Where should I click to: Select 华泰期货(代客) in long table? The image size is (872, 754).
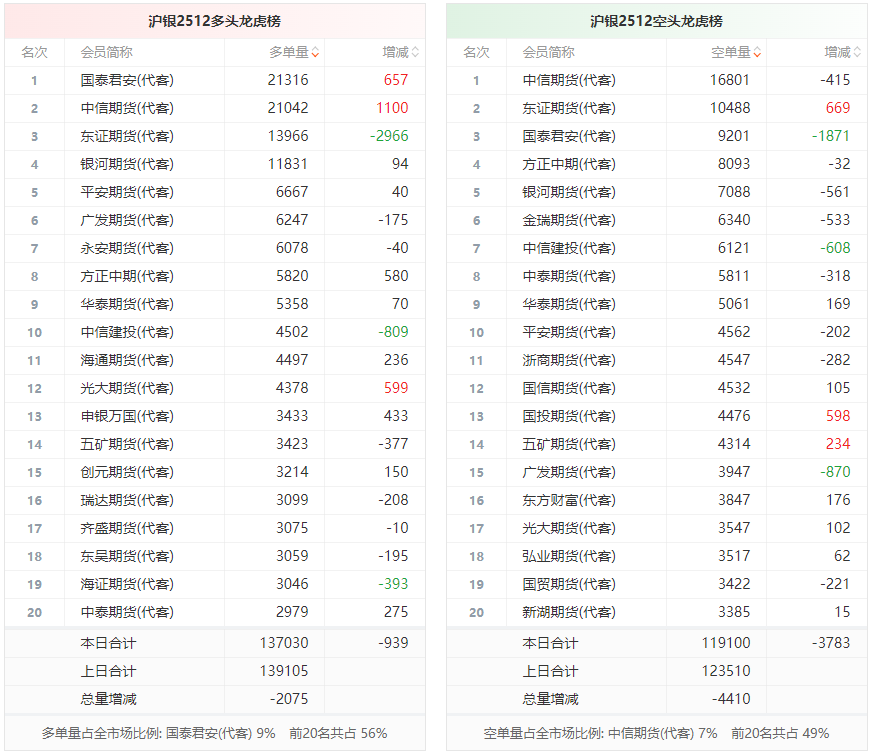(x=127, y=304)
